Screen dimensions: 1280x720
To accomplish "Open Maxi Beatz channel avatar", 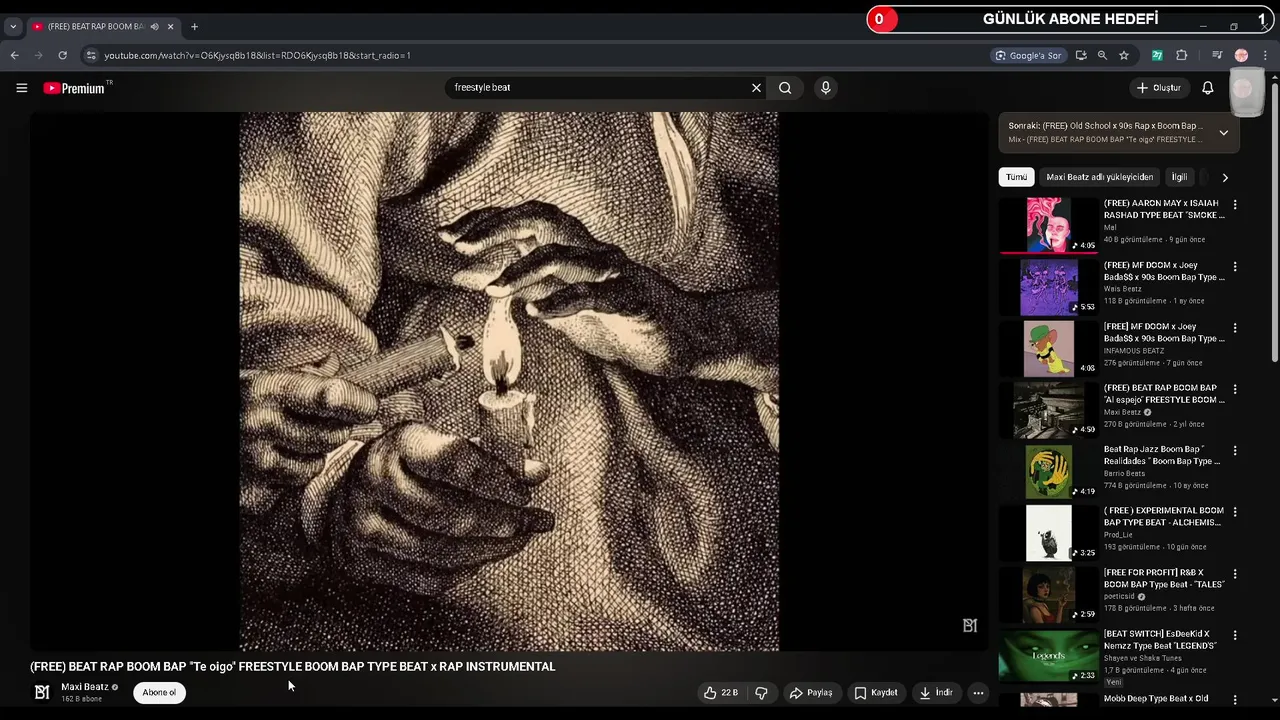I will click(x=42, y=692).
